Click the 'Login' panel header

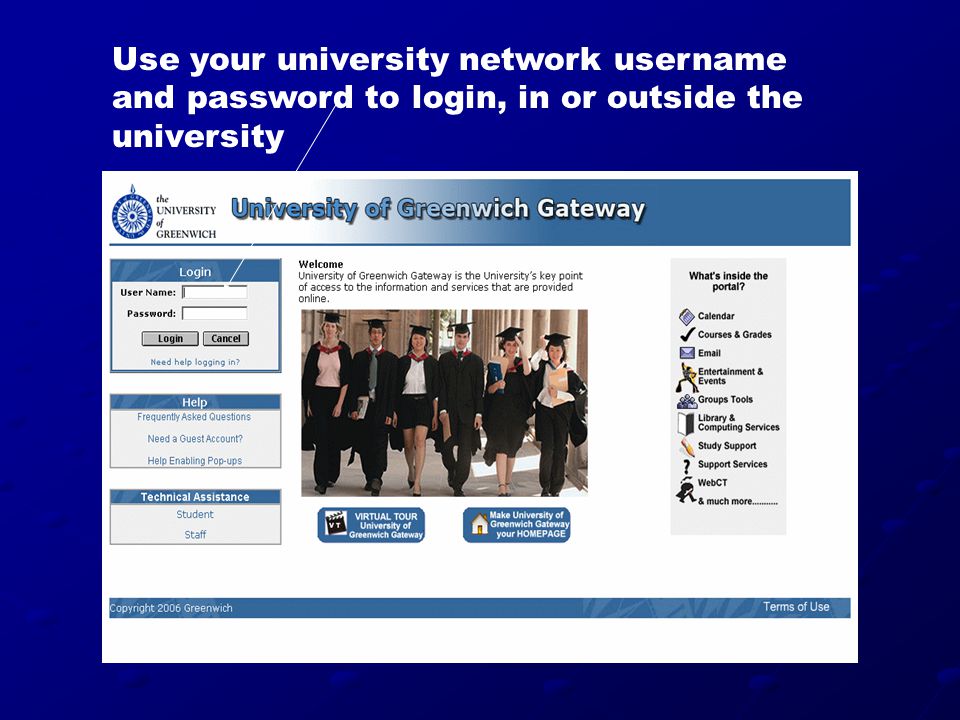195,272
